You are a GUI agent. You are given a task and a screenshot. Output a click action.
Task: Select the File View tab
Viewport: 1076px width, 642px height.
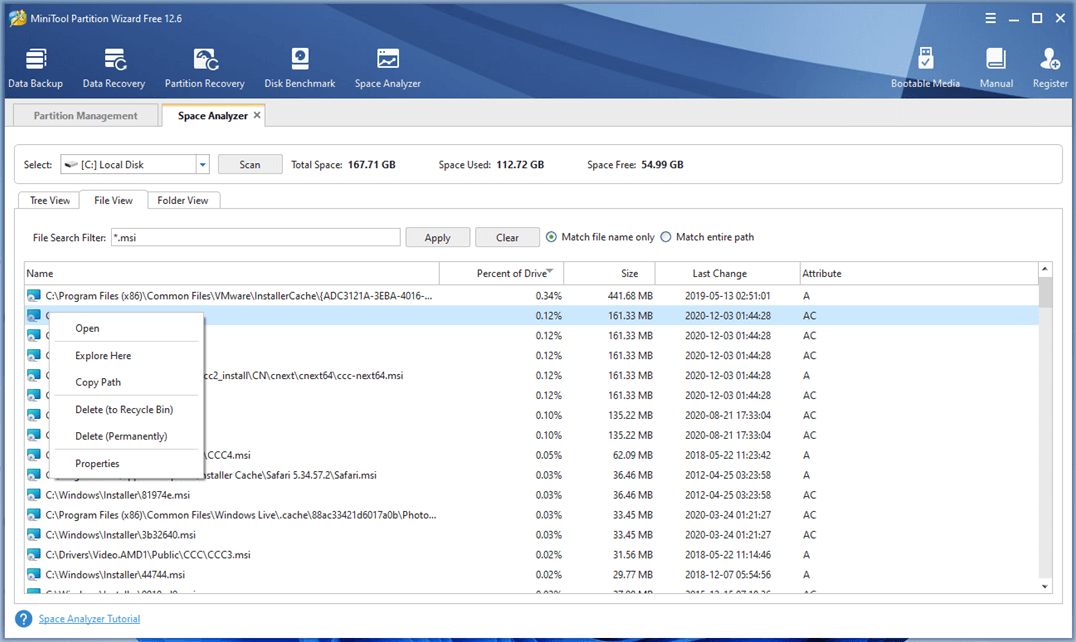[x=113, y=200]
